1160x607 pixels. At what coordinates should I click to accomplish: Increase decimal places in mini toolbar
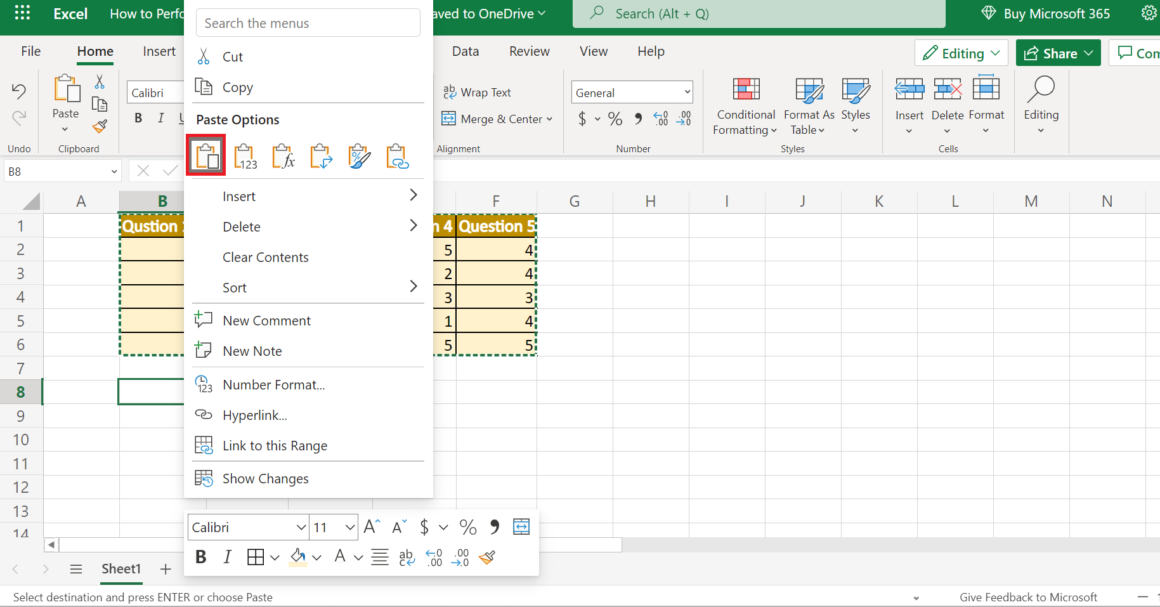tap(433, 557)
